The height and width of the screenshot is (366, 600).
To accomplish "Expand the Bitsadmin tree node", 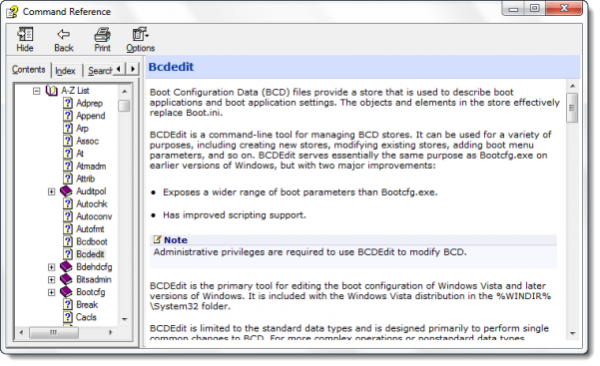I will pos(51,280).
